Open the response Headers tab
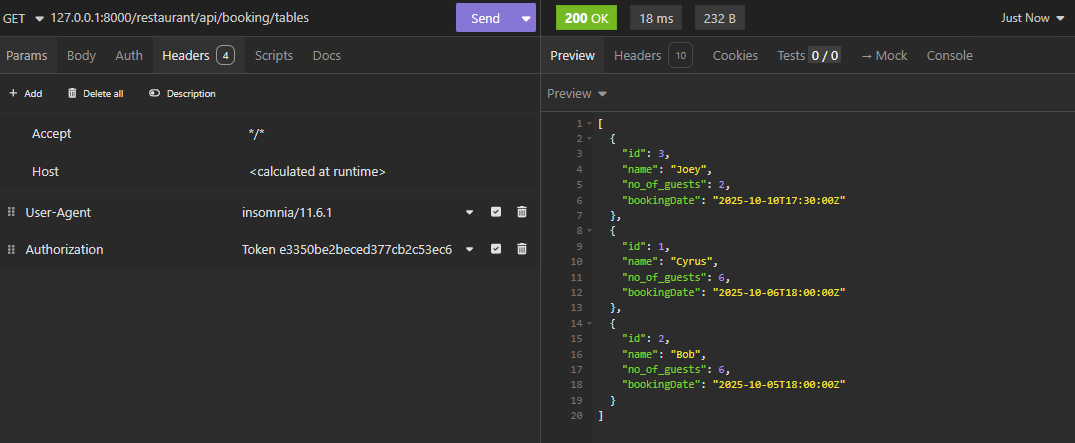The image size is (1075, 443). point(653,56)
